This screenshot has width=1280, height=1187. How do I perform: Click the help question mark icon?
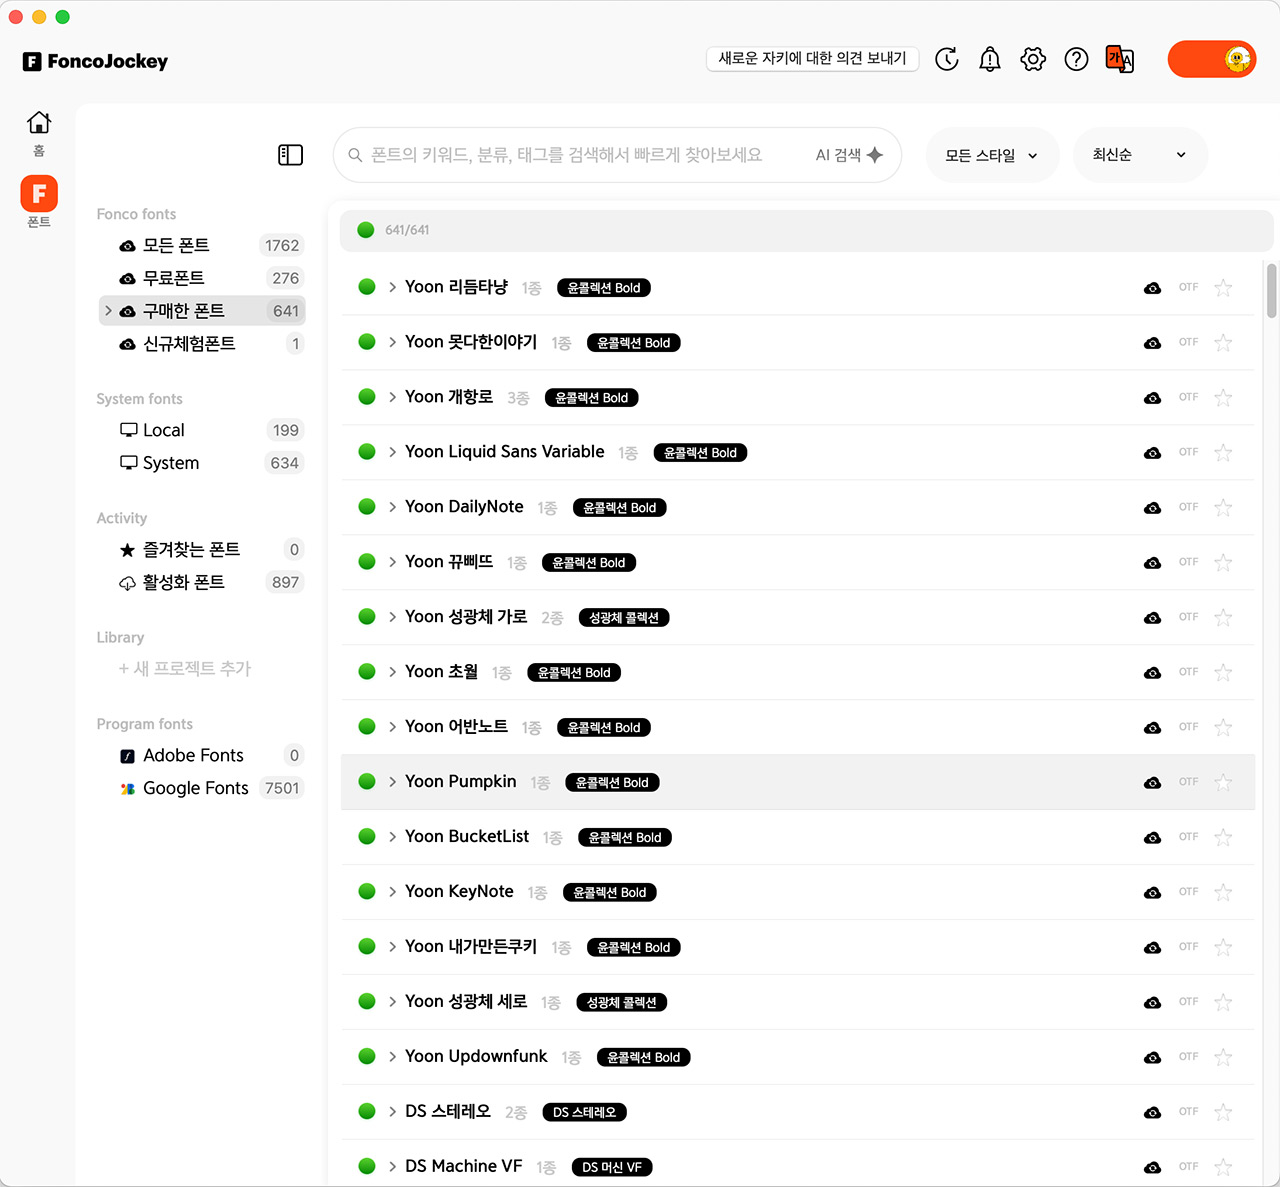point(1076,60)
